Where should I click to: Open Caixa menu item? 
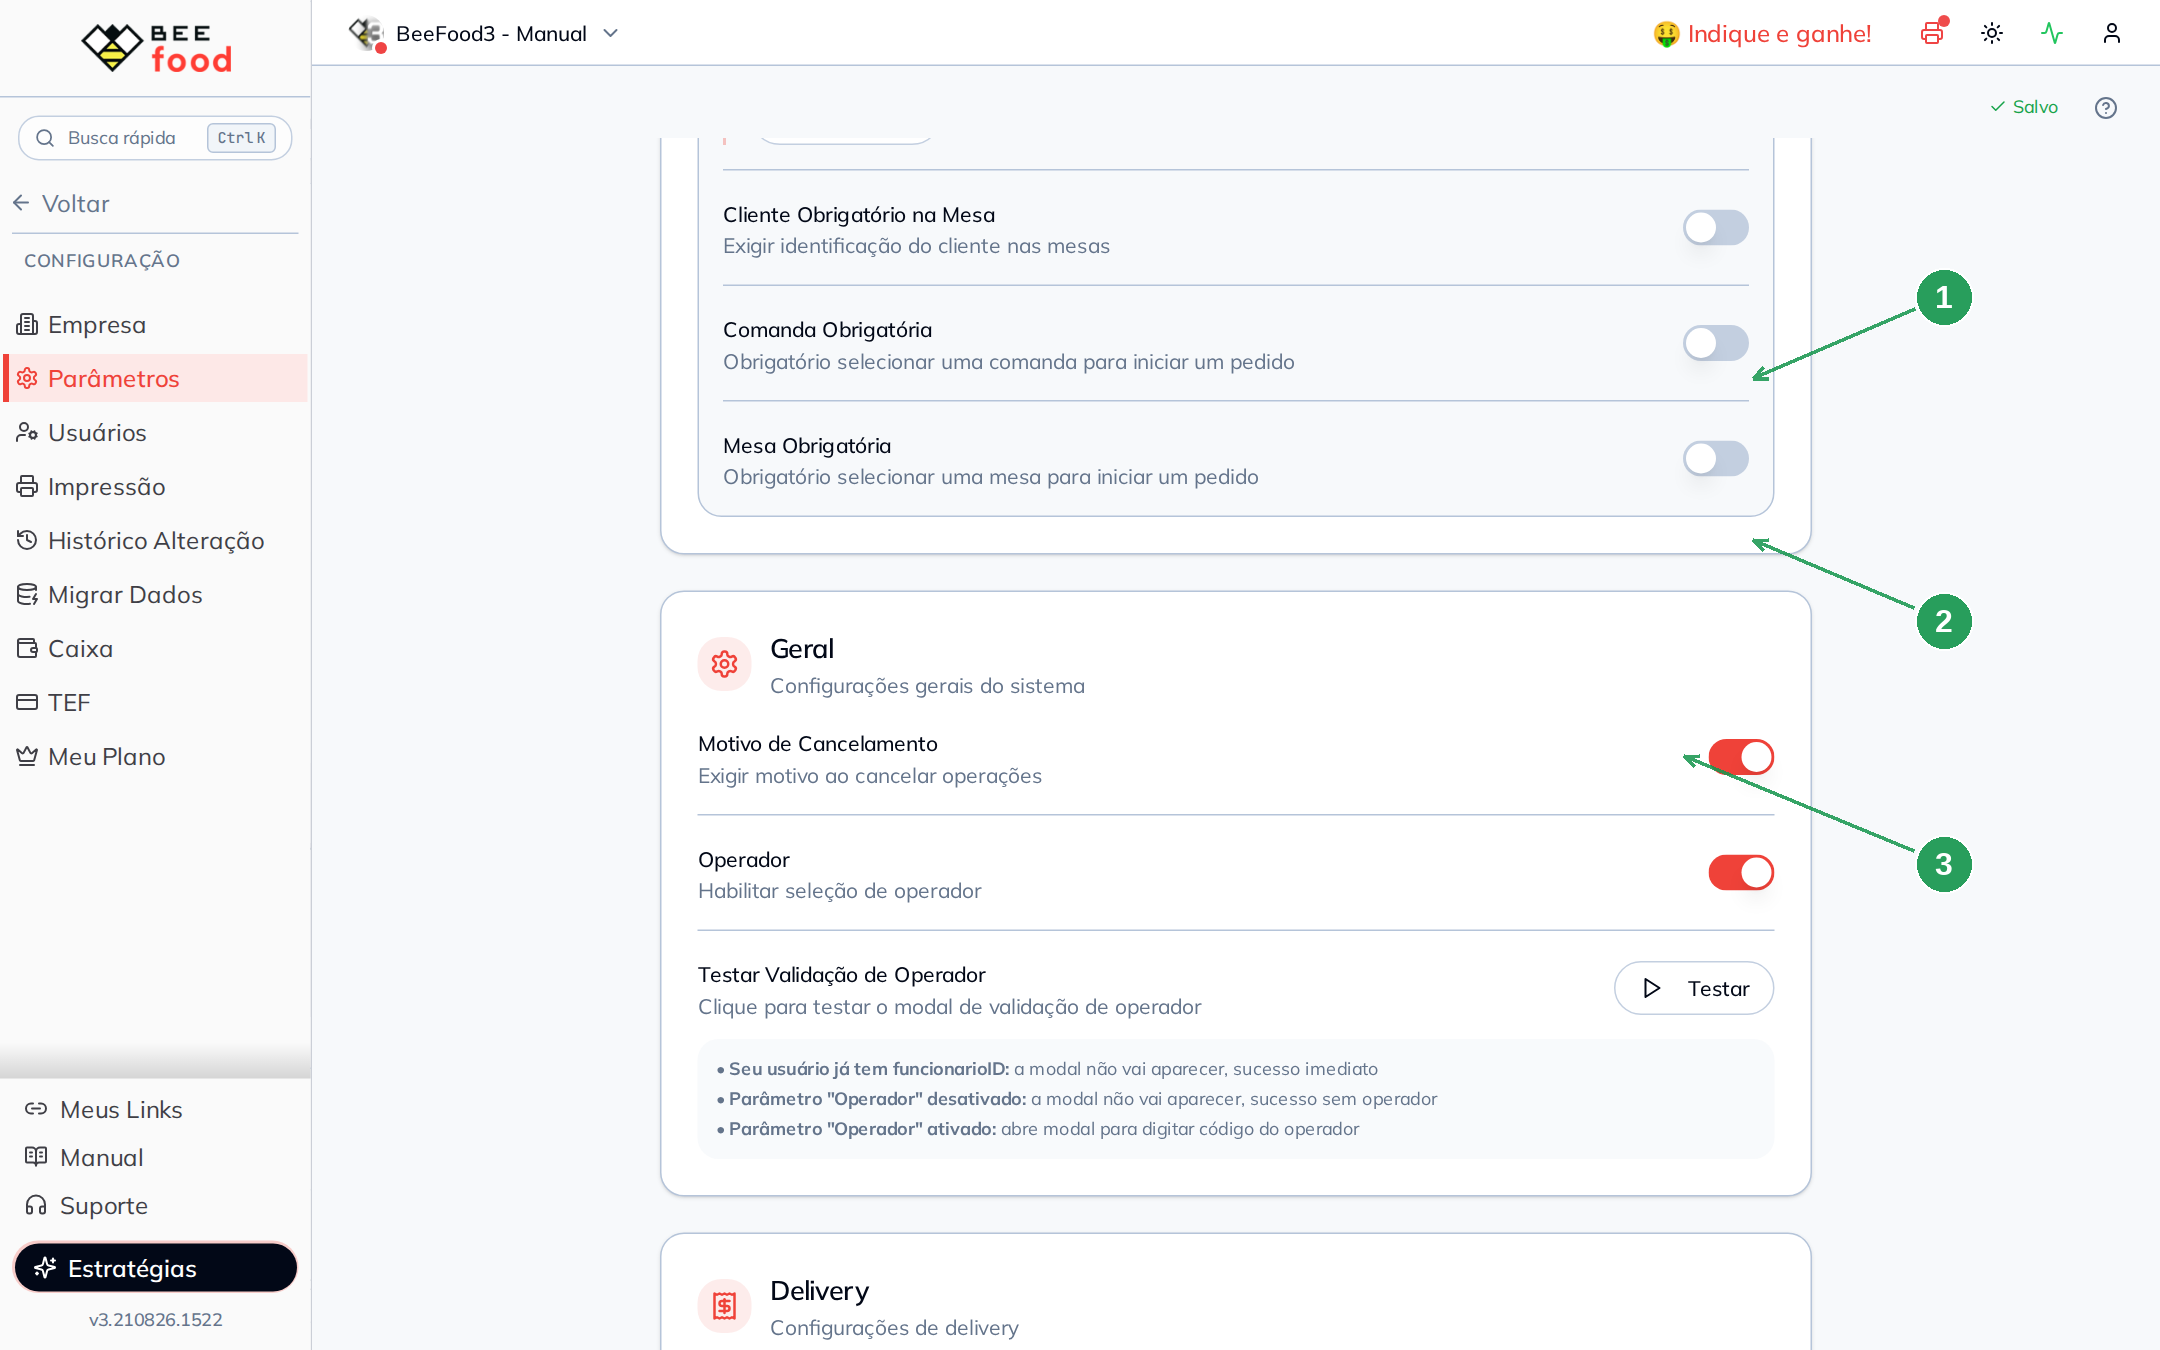click(x=155, y=648)
